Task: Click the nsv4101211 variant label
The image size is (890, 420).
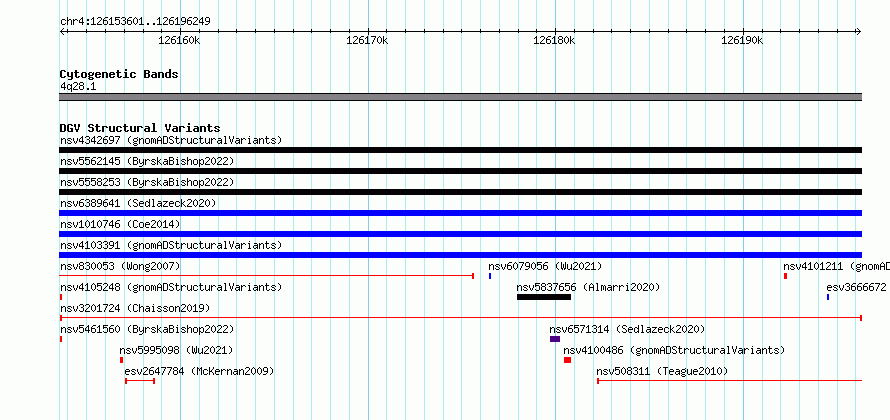Action: (836, 266)
